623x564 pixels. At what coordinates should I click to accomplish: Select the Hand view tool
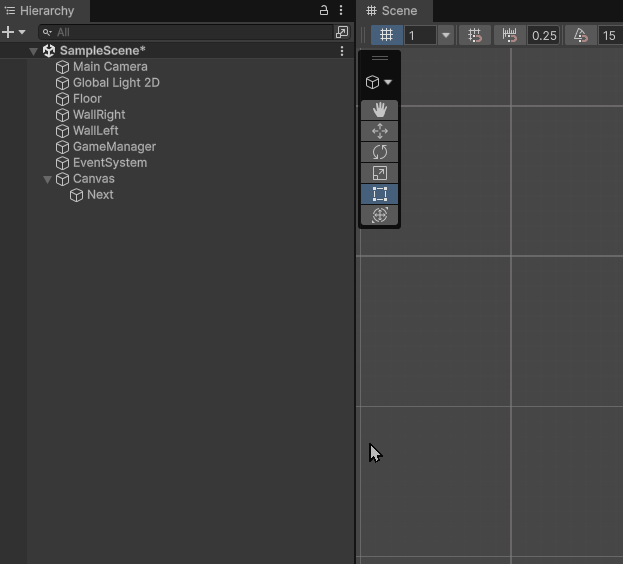(x=379, y=110)
